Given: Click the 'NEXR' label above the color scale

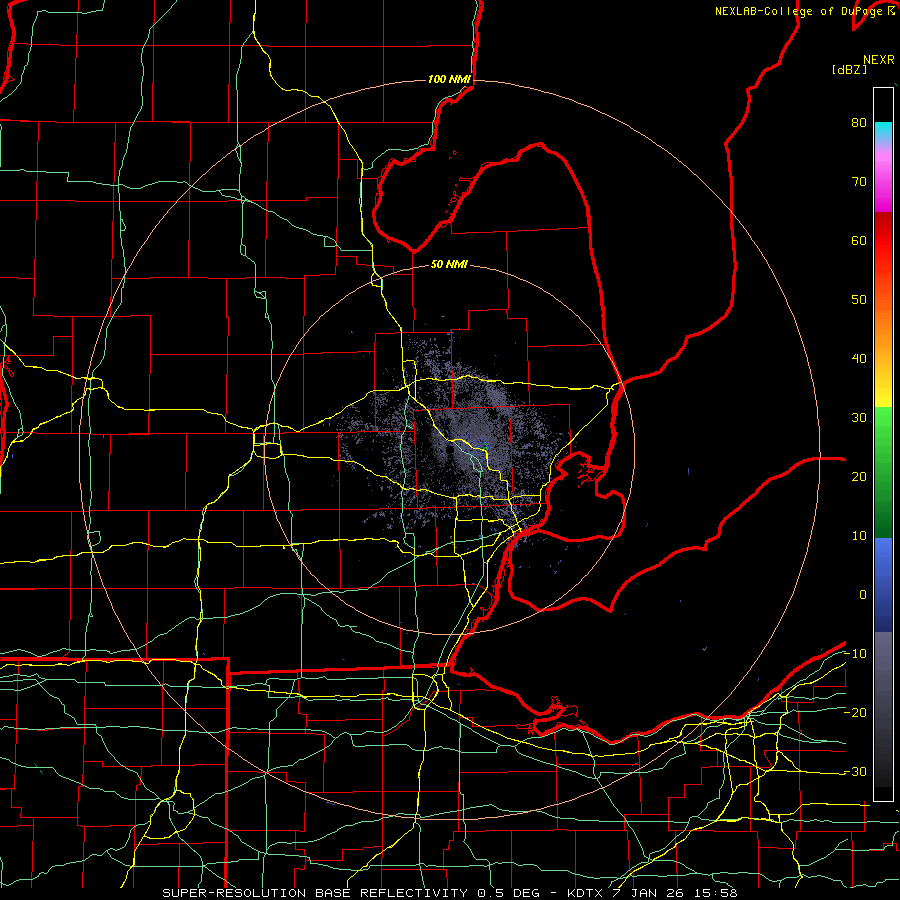Looking at the screenshot, I should 879,60.
